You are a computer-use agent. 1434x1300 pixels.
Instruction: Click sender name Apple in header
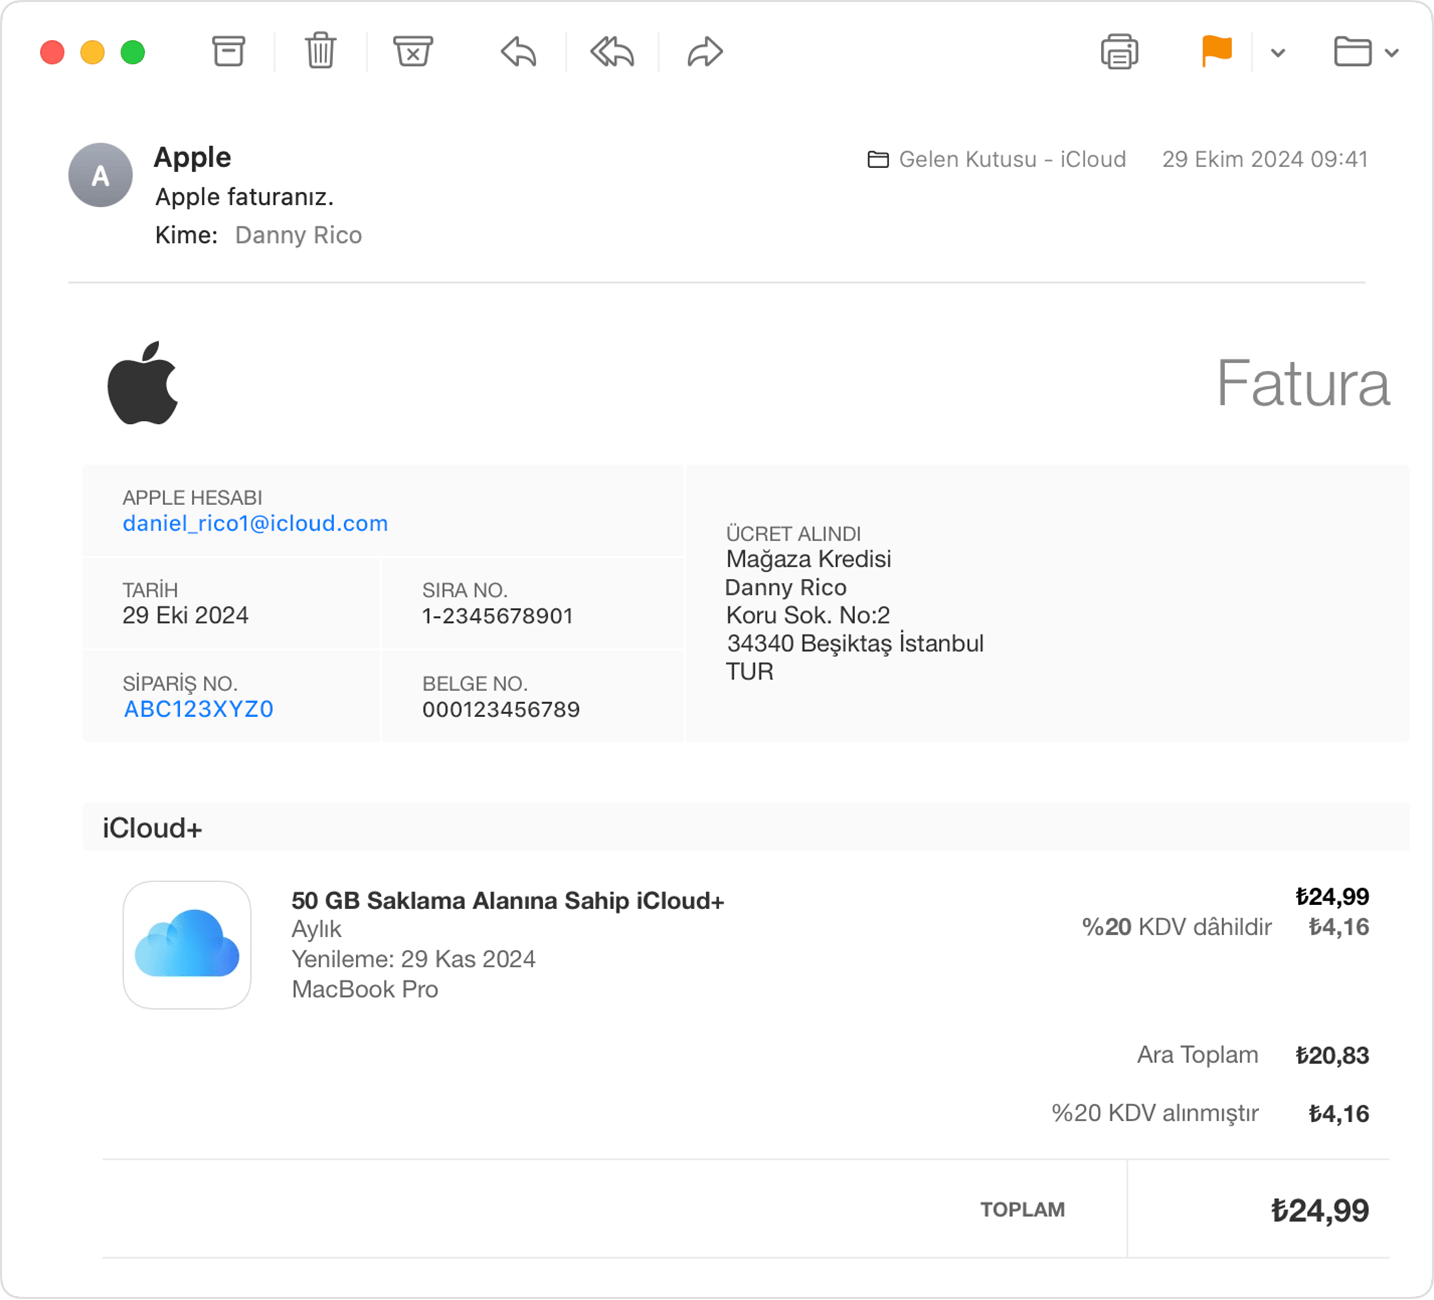(192, 157)
